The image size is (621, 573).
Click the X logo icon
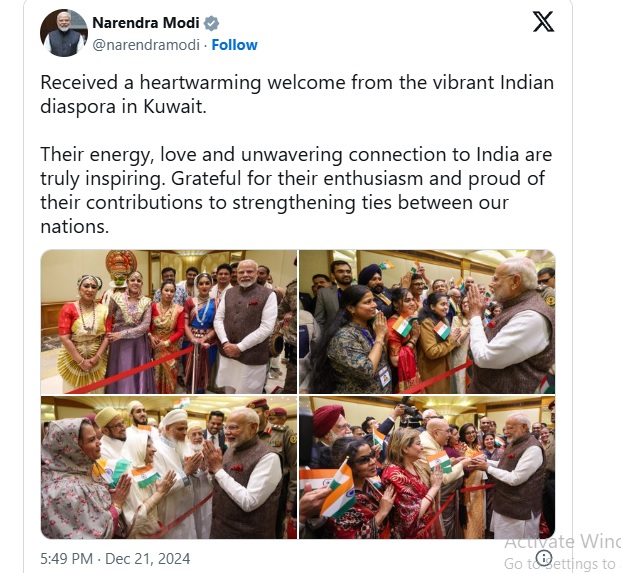543,21
